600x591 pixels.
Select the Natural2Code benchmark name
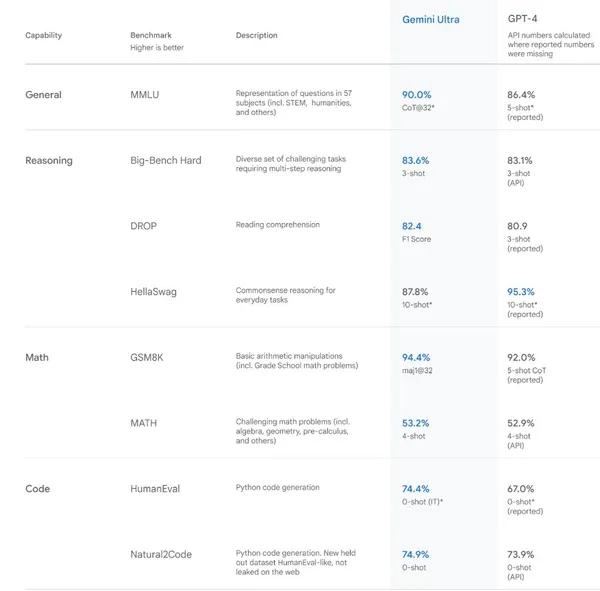[161, 555]
